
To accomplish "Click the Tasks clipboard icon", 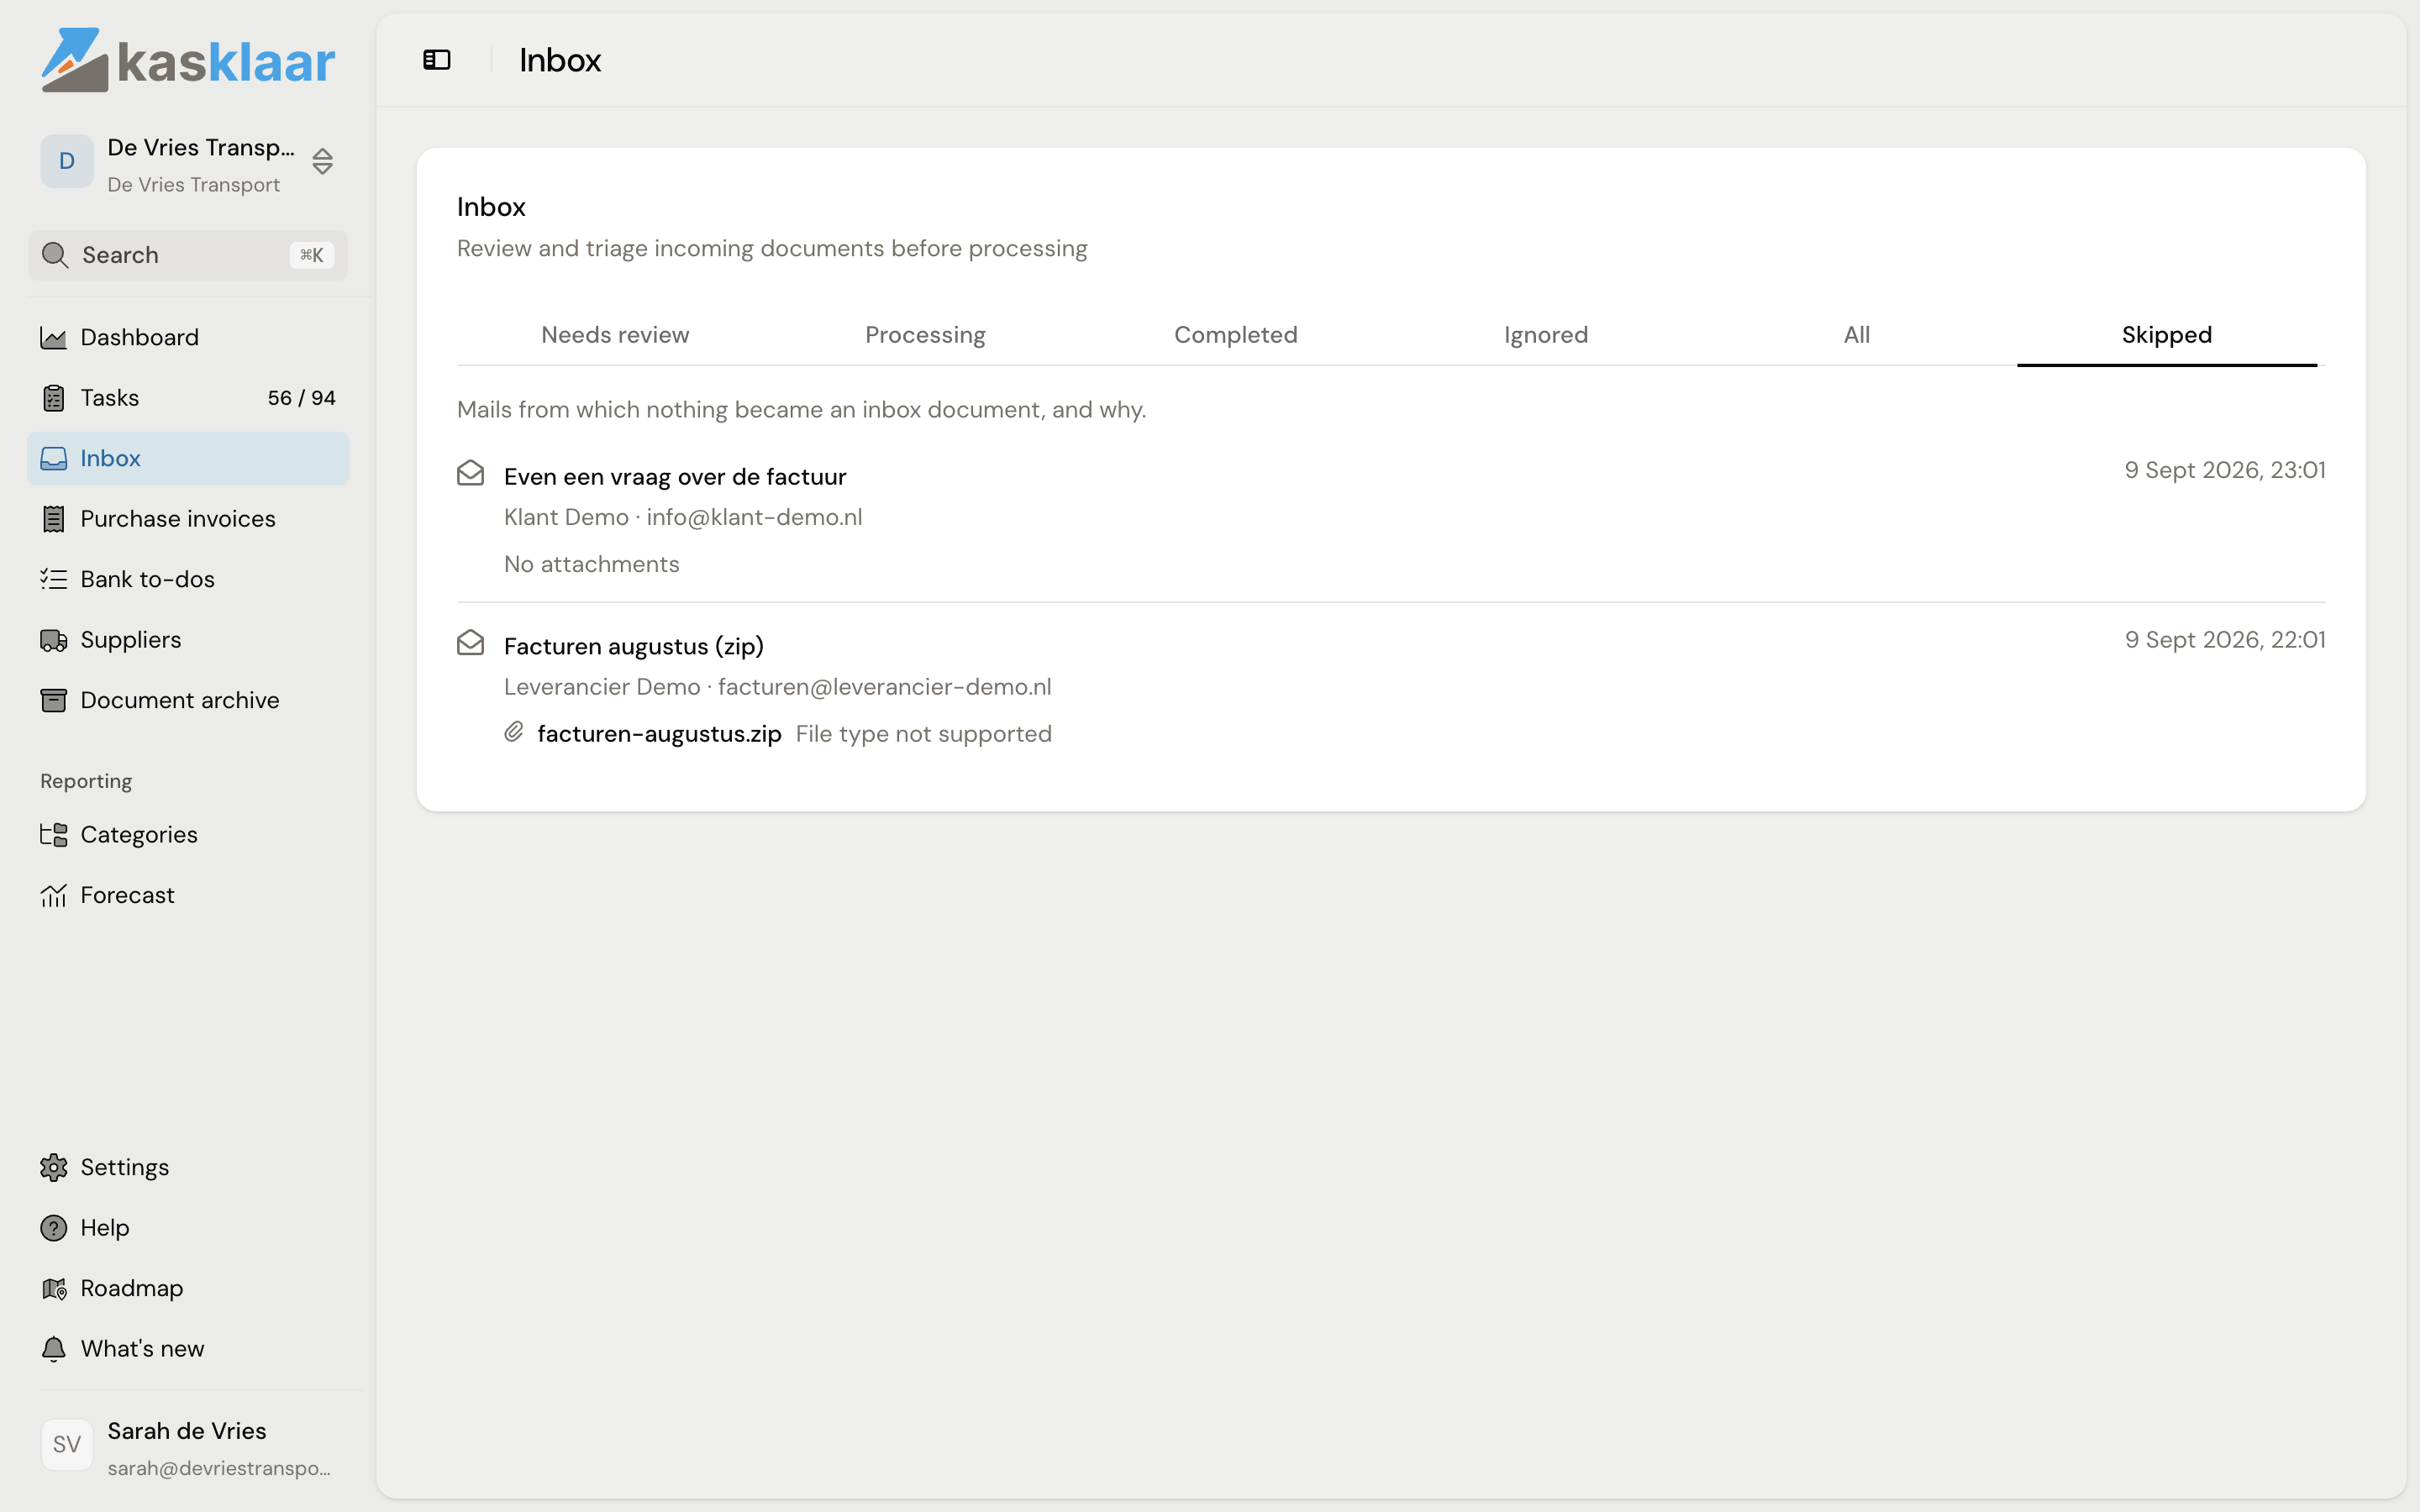I will [53, 398].
